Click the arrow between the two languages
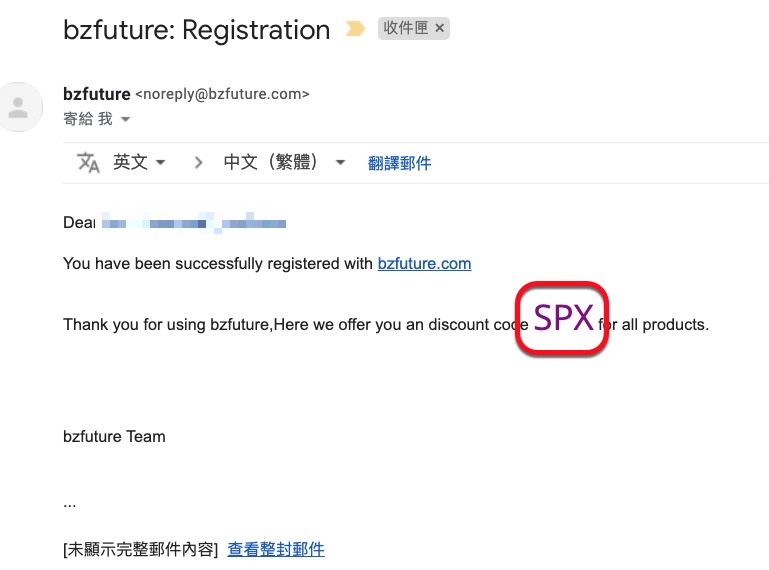The width and height of the screenshot is (769, 570). [198, 163]
